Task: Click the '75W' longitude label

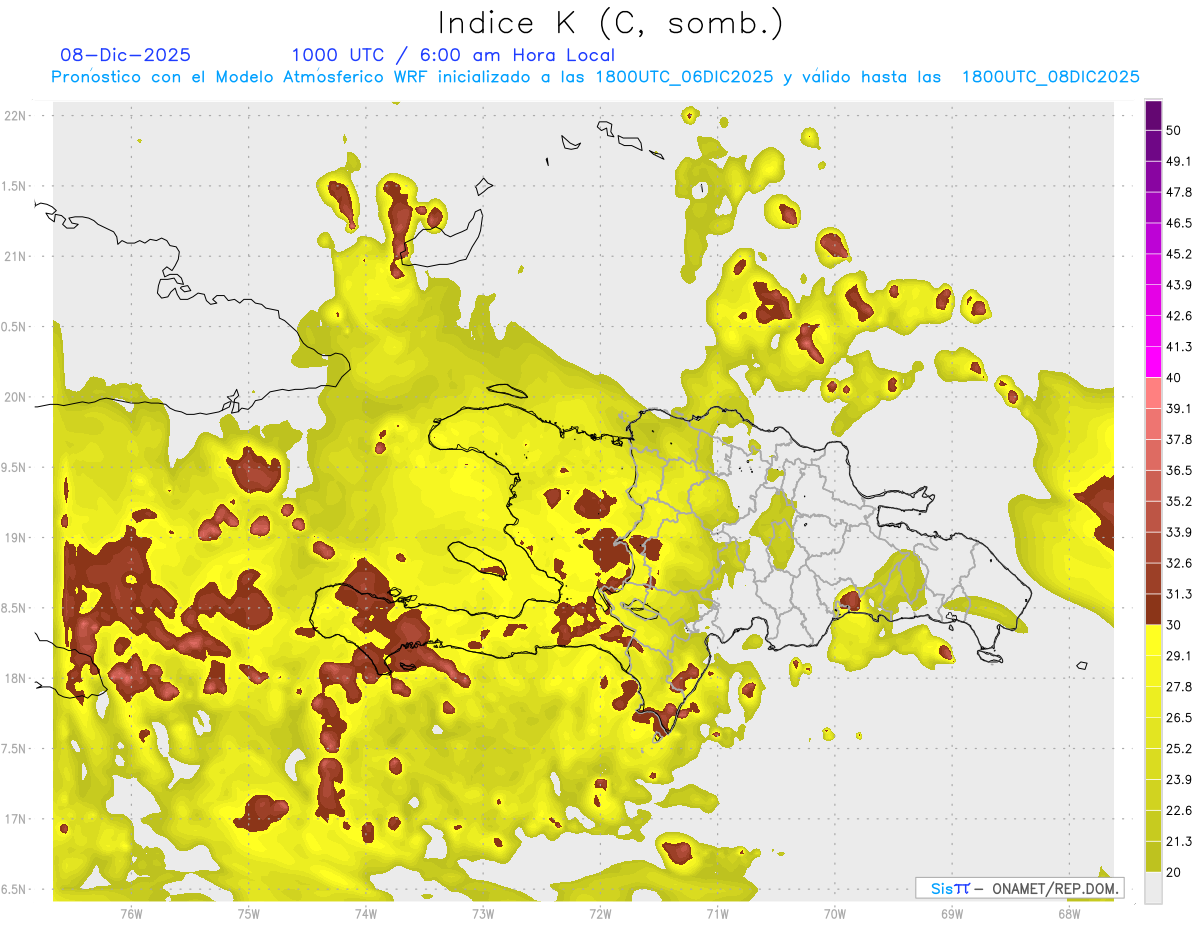Action: point(249,914)
